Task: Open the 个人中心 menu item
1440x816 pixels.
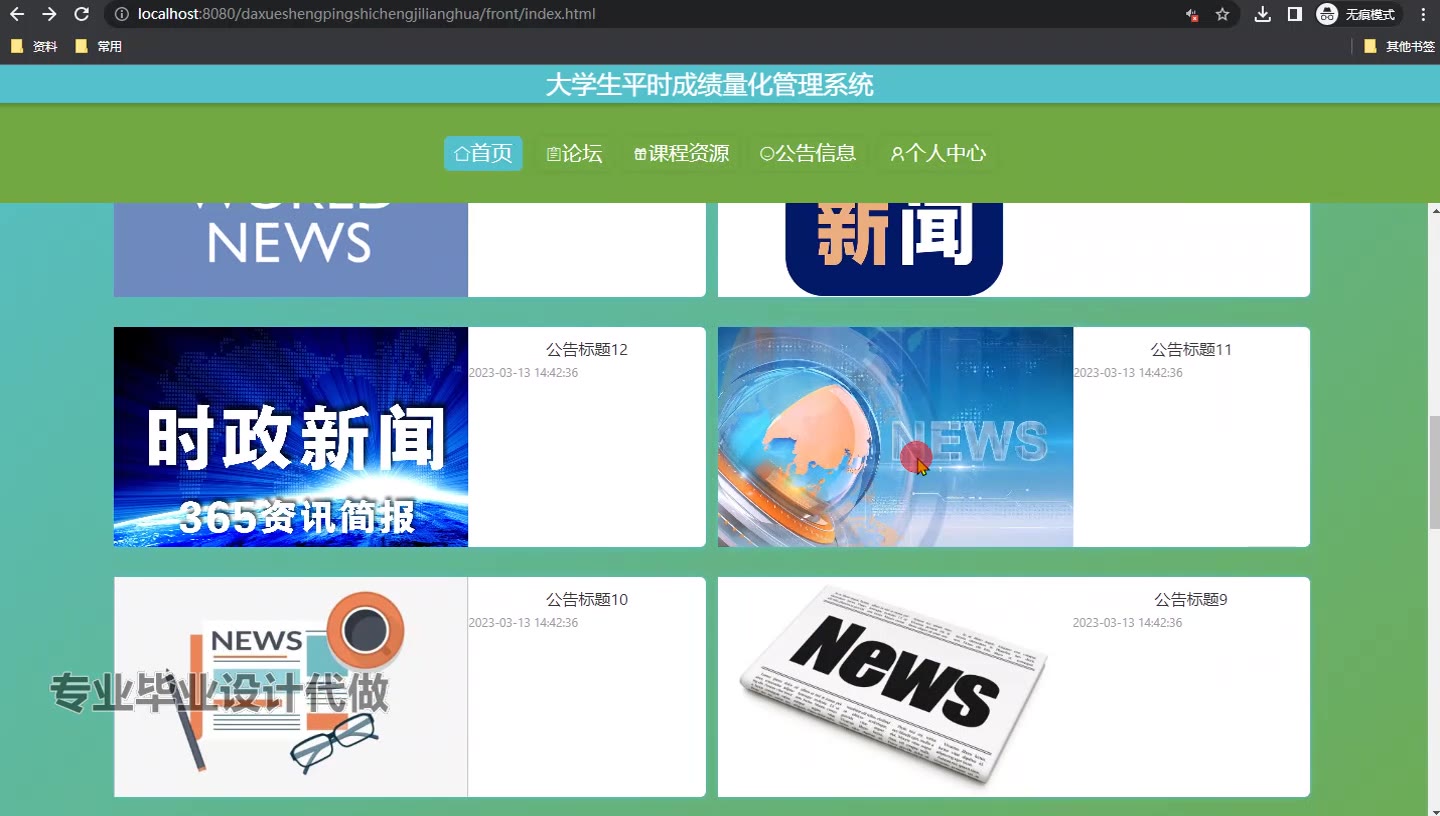Action: coord(938,153)
